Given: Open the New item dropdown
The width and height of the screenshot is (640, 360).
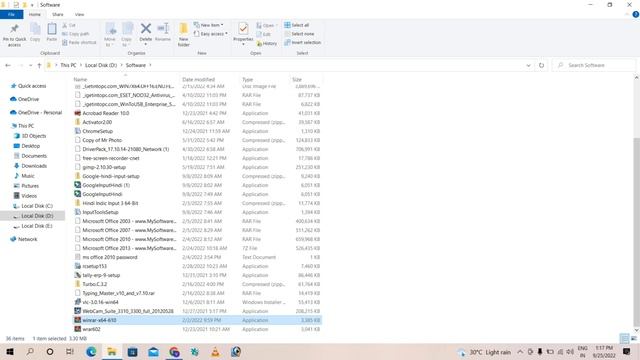Looking at the screenshot, I should click(x=209, y=25).
